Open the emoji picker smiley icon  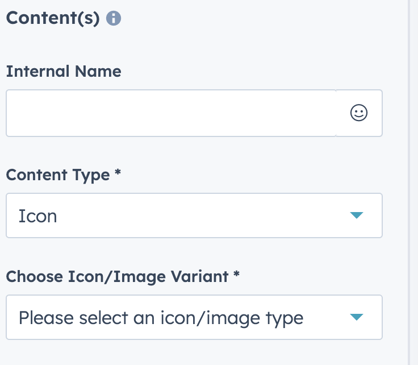(359, 113)
